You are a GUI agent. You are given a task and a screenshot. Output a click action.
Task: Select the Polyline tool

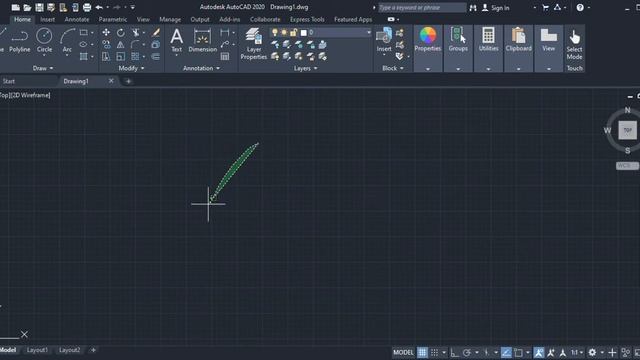click(x=19, y=41)
